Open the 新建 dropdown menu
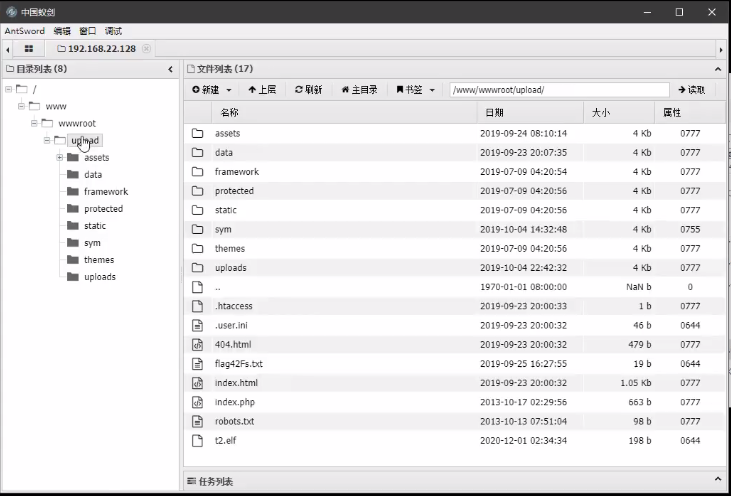The width and height of the screenshot is (731, 496). 210,89
